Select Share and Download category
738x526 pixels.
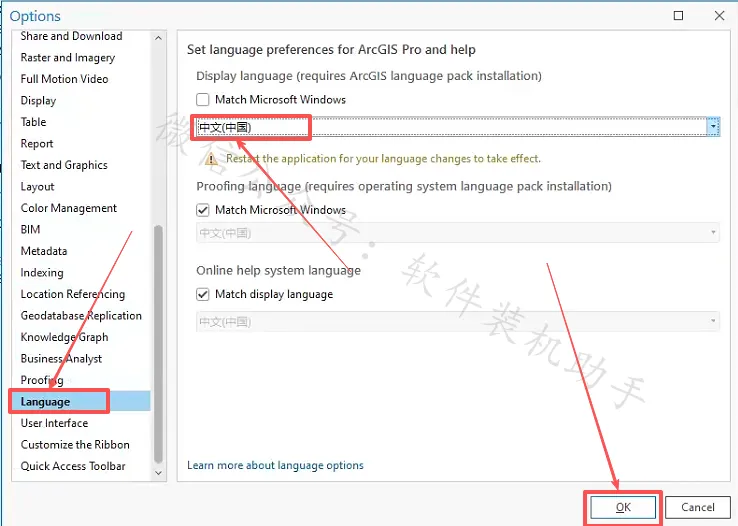[71, 36]
